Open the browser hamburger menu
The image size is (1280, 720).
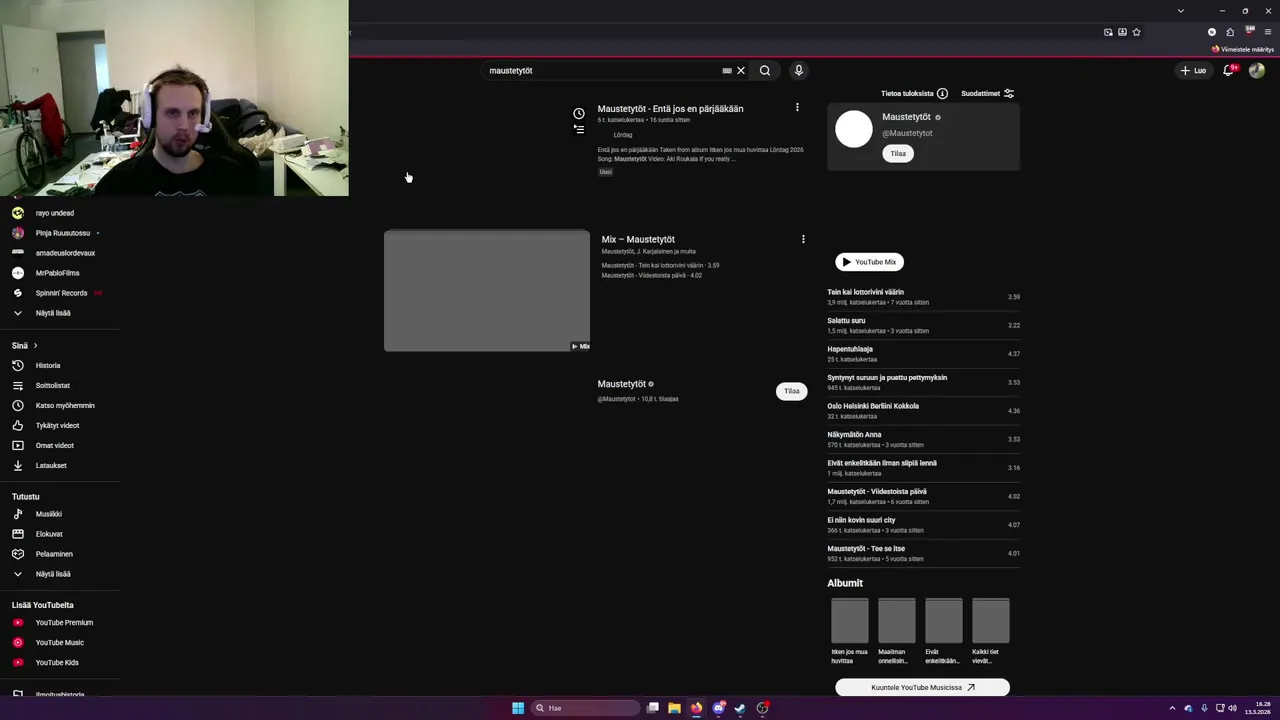coord(1268,32)
